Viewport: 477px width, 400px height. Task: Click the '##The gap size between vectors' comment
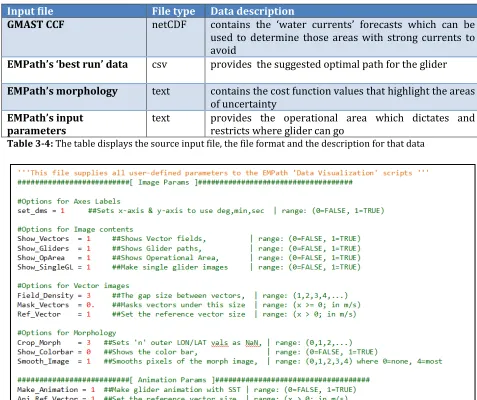coord(178,295)
